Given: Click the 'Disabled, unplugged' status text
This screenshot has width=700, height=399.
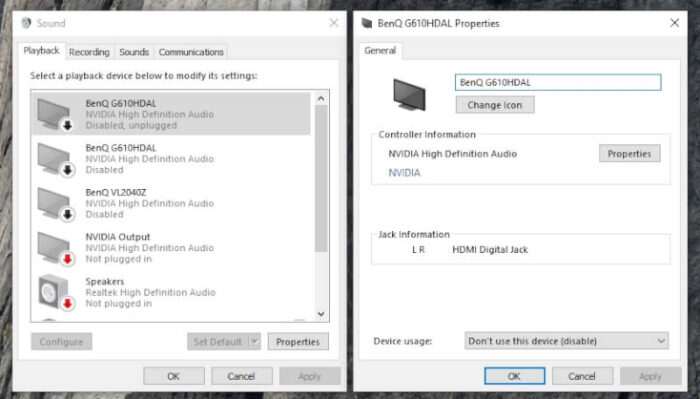Looking at the screenshot, I should pos(131,125).
